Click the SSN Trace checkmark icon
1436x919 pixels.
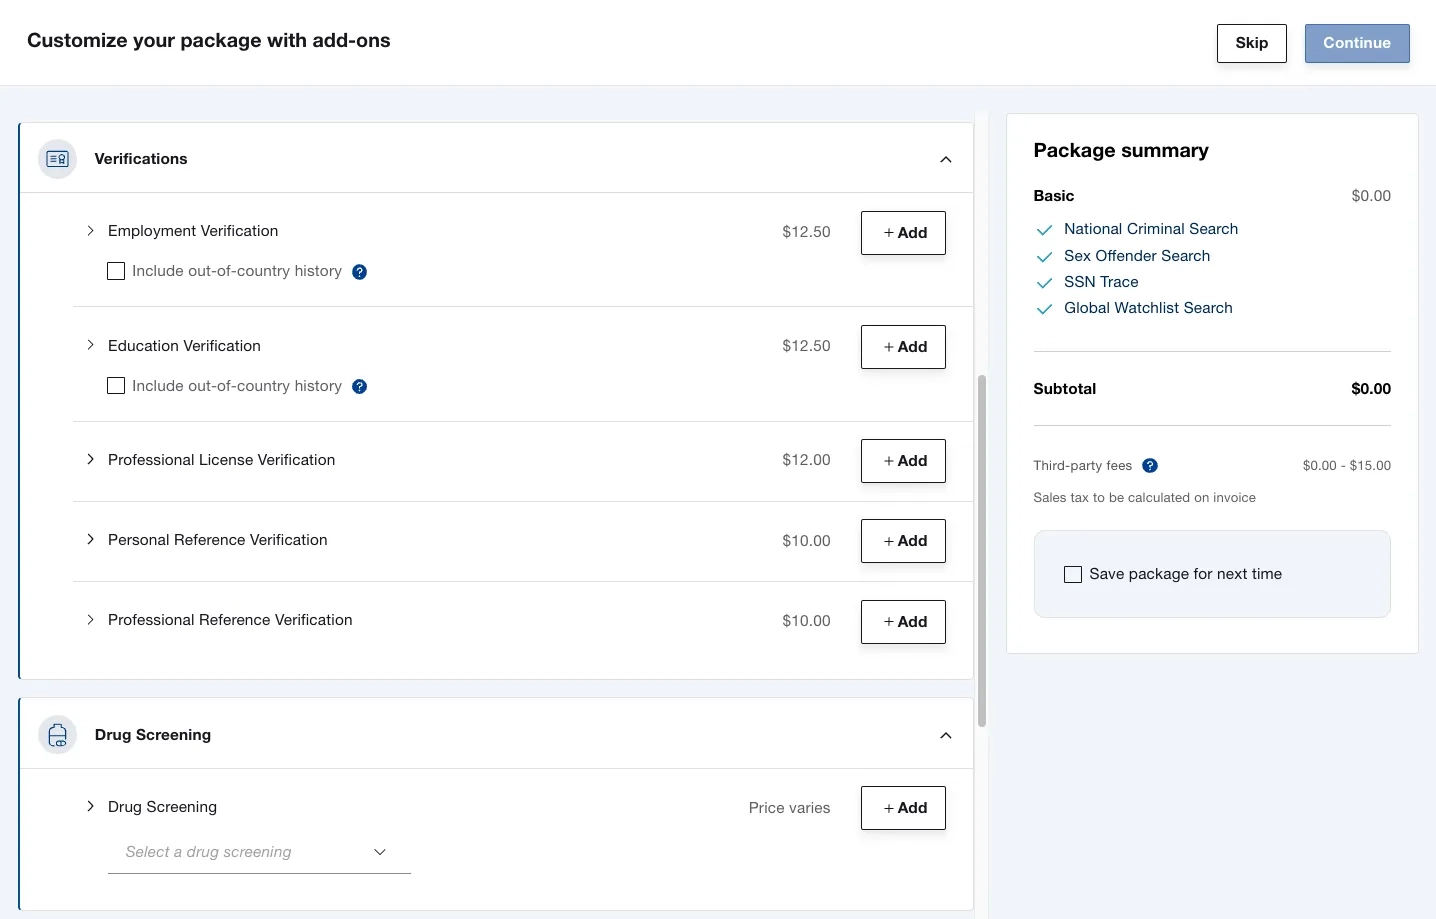tap(1044, 283)
